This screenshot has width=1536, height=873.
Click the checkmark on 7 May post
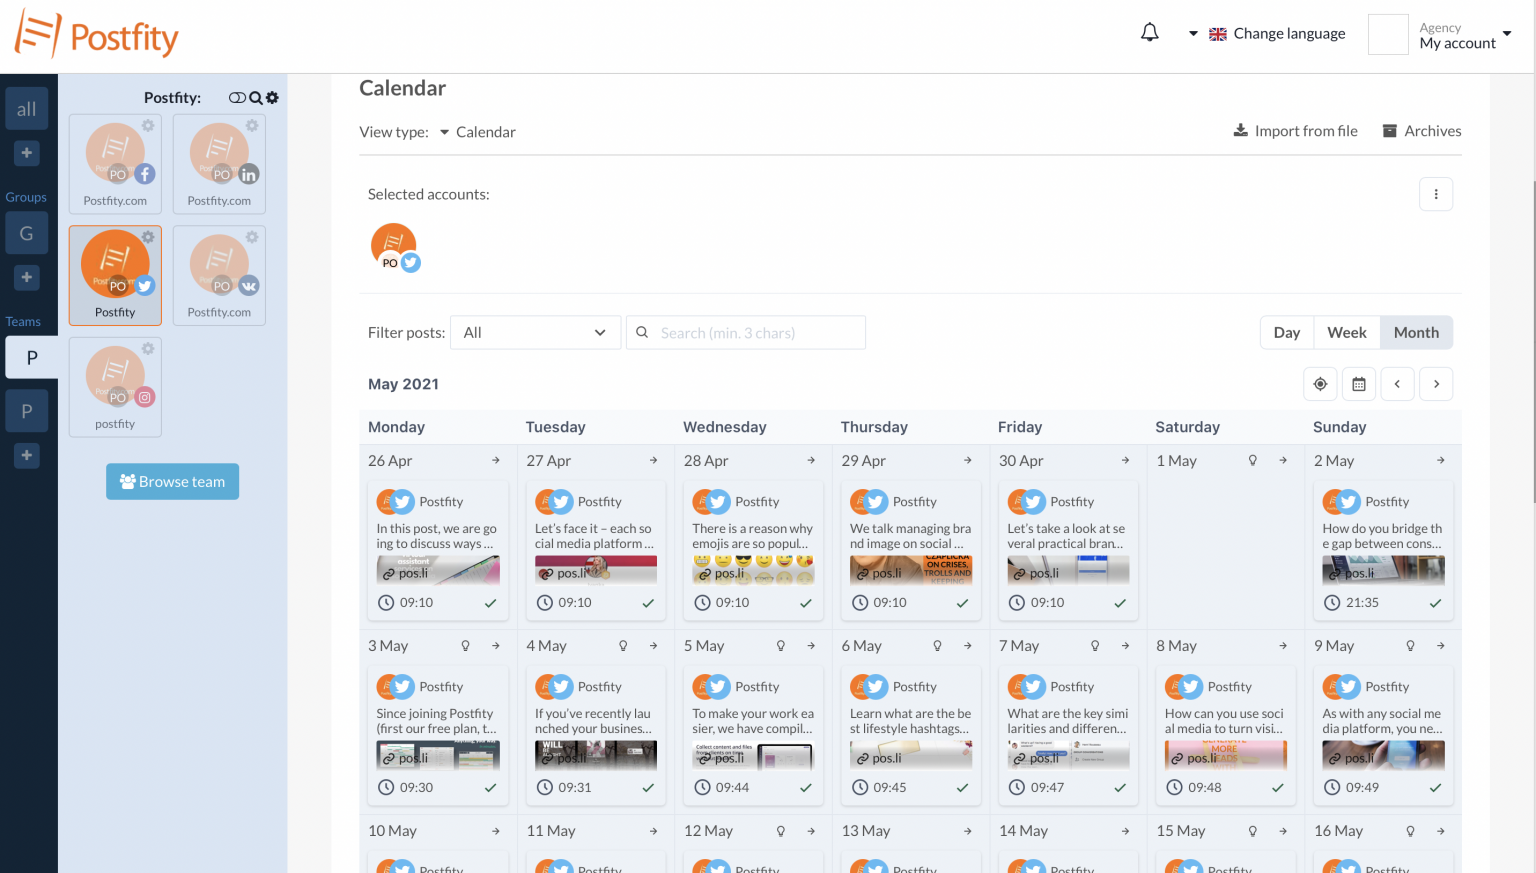click(1120, 788)
